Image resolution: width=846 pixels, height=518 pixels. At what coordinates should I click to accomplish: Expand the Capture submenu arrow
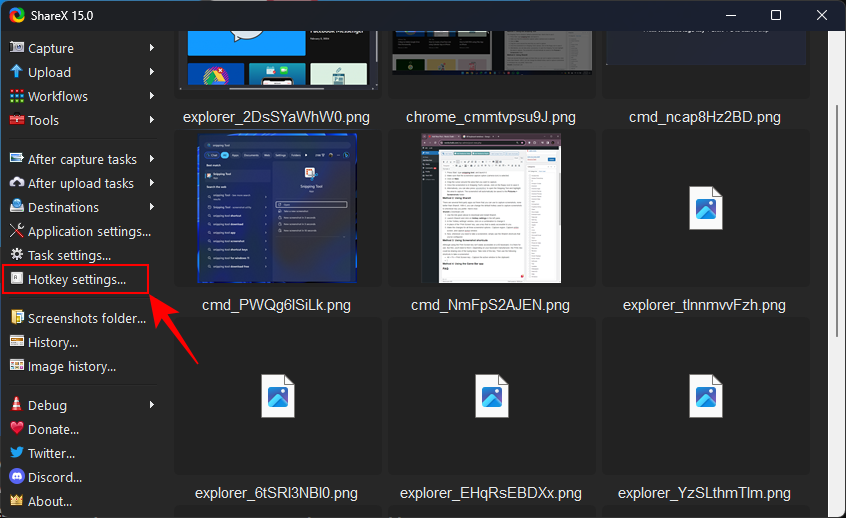tap(152, 47)
